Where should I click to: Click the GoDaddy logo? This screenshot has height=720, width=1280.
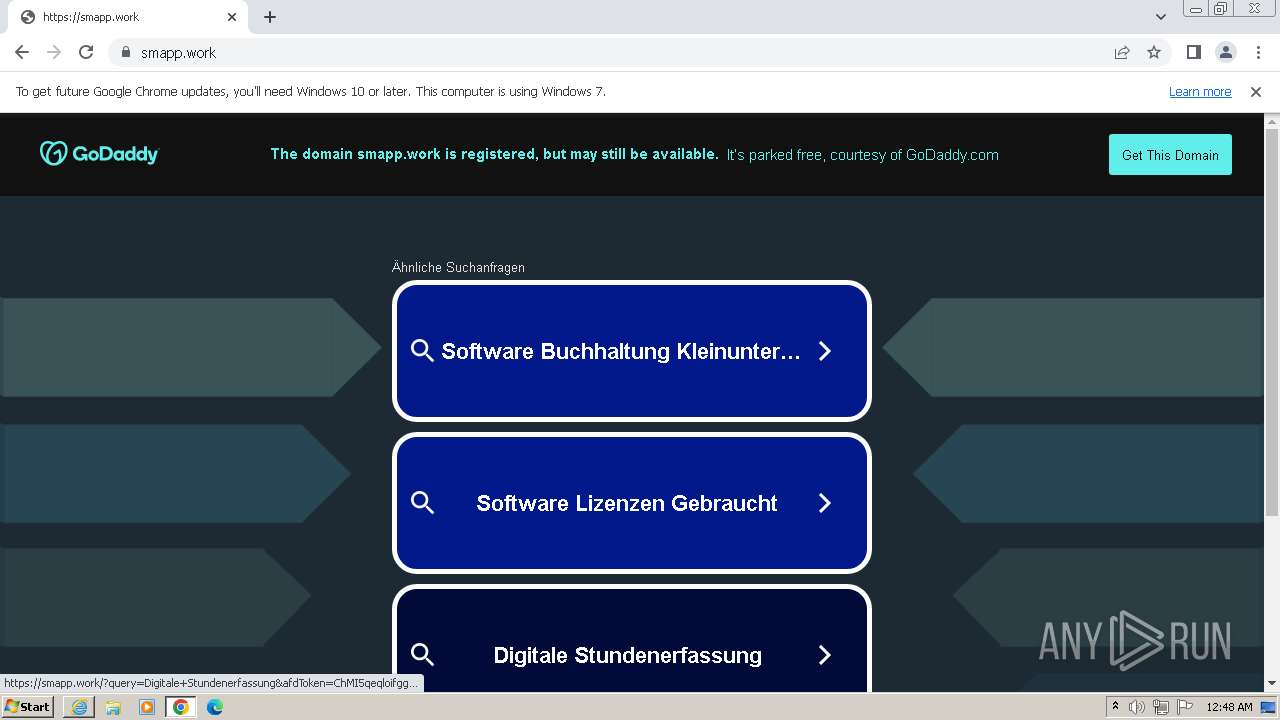tap(99, 153)
